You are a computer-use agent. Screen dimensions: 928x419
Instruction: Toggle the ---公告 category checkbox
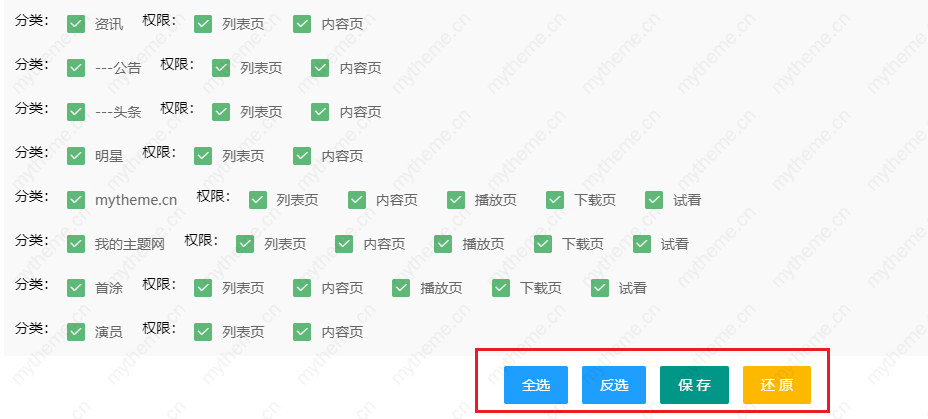(76, 68)
